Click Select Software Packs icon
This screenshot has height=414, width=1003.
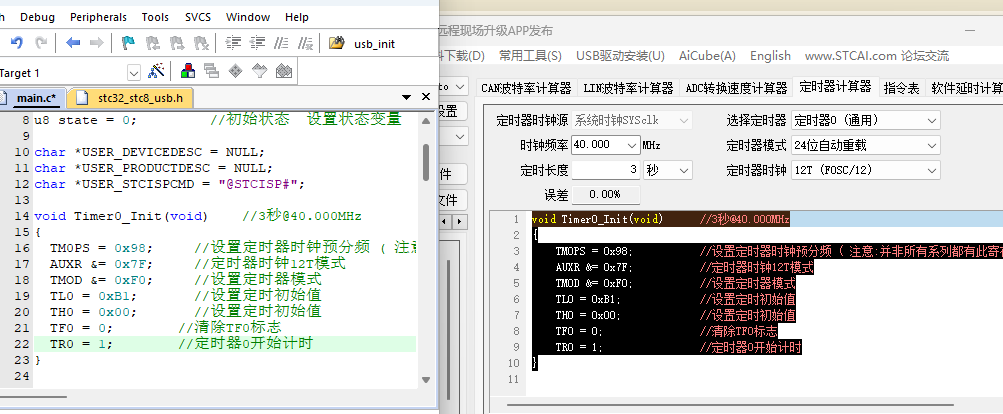(x=259, y=70)
